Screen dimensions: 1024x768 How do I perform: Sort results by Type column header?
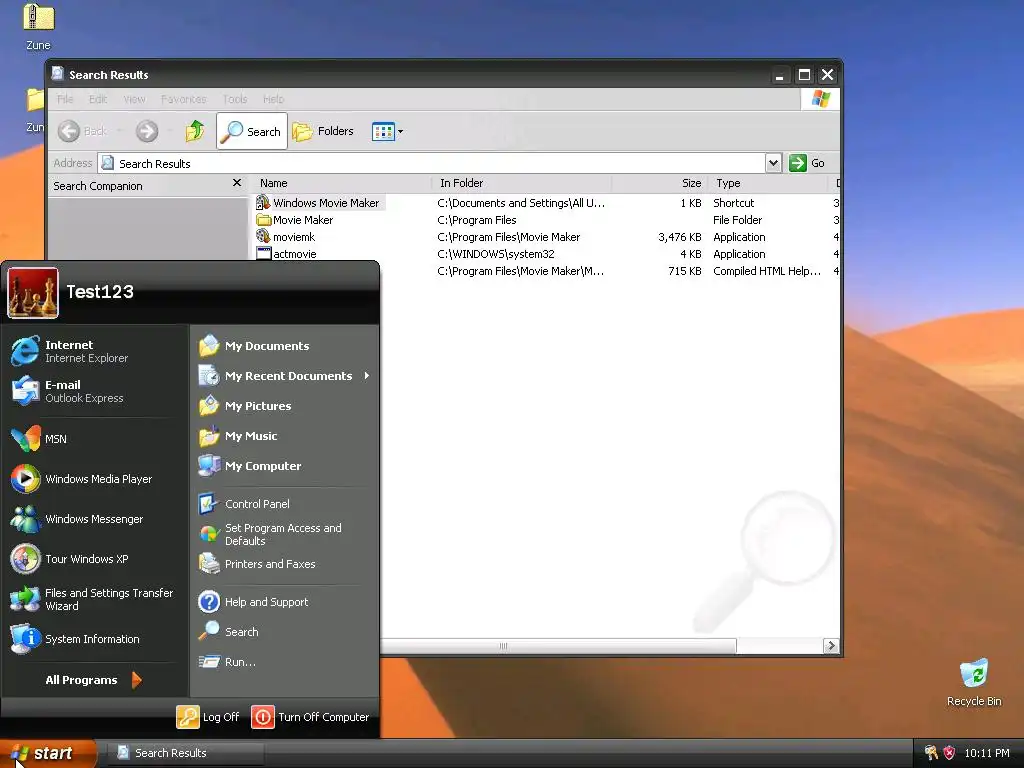(767, 184)
